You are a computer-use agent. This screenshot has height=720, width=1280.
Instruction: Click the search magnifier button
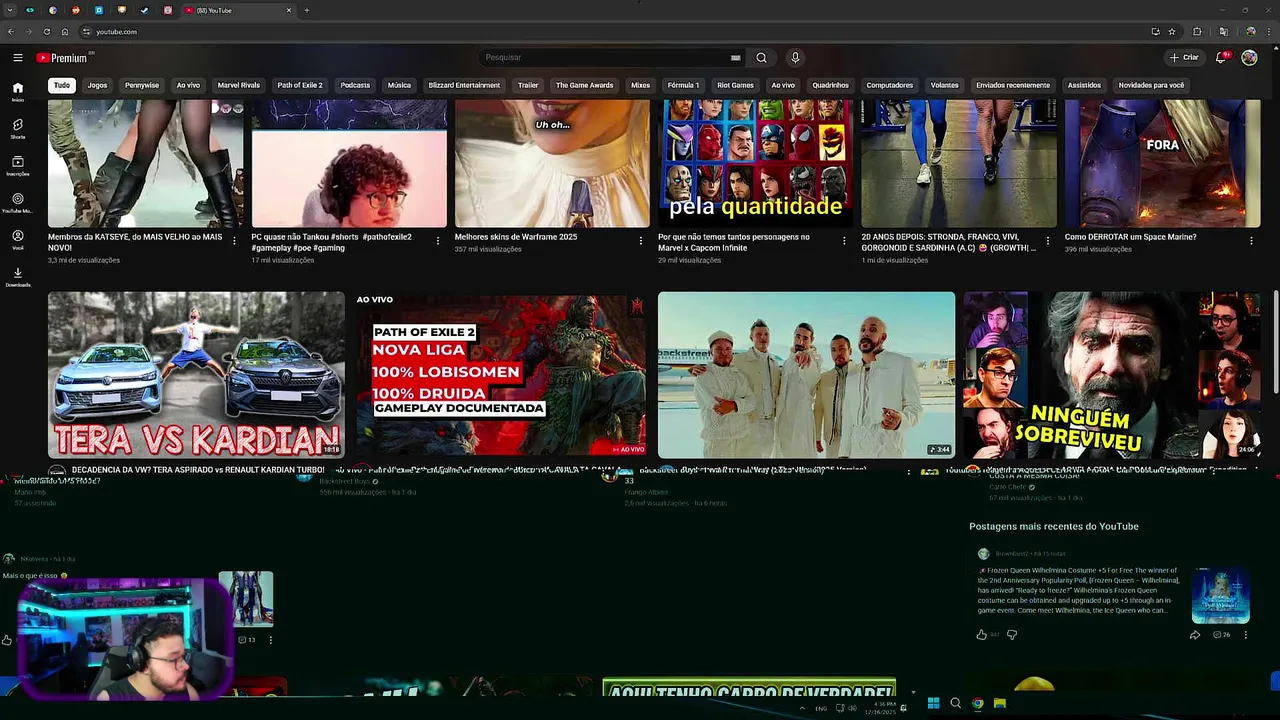761,58
